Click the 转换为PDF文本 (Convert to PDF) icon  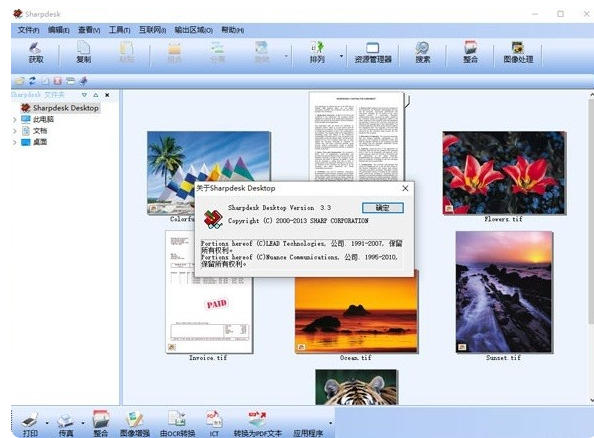pos(258,424)
